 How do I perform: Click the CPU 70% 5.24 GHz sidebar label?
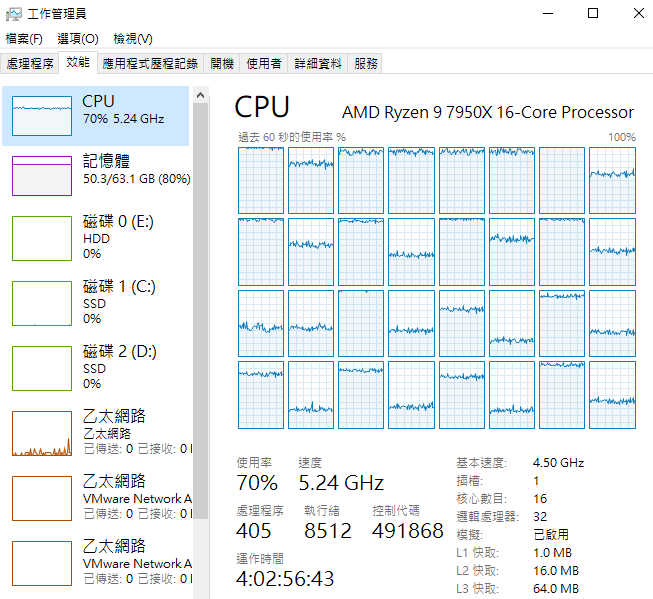click(x=123, y=110)
